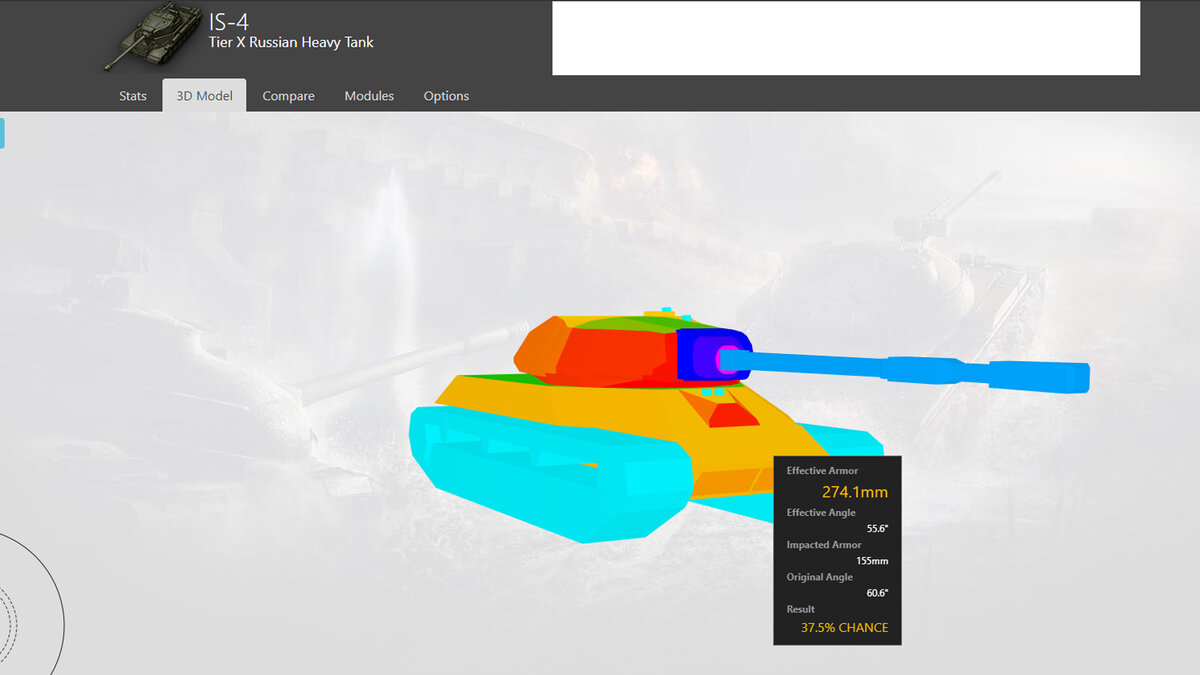
Task: Click the orange turret side armor
Action: click(x=538, y=348)
